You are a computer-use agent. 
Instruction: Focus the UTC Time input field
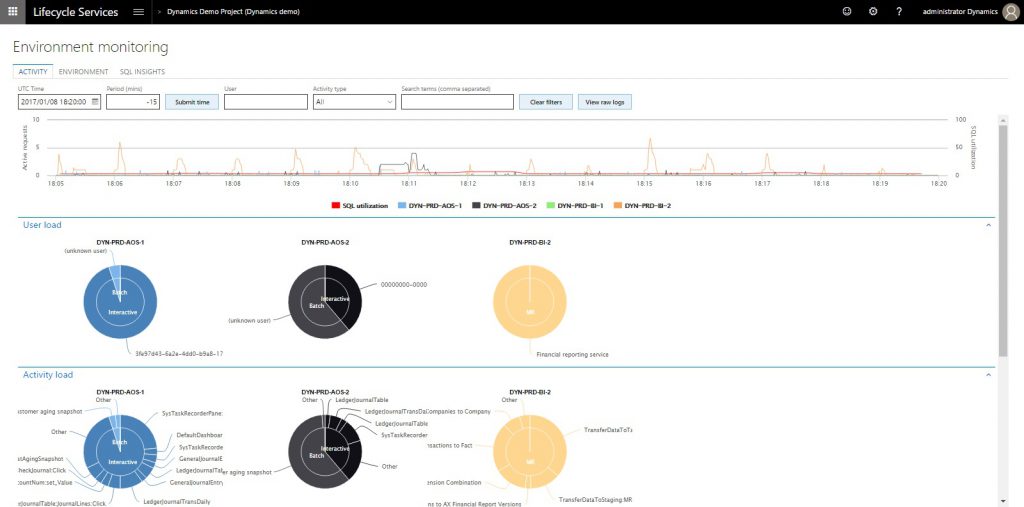(x=59, y=102)
